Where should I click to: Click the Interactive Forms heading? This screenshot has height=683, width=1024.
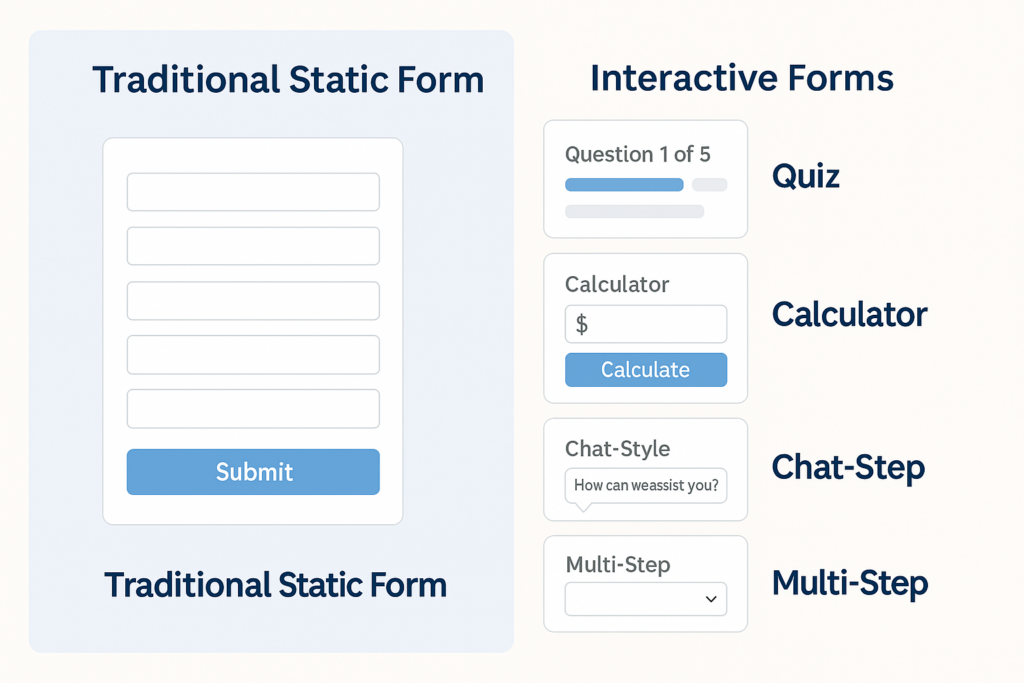pyautogui.click(x=741, y=78)
